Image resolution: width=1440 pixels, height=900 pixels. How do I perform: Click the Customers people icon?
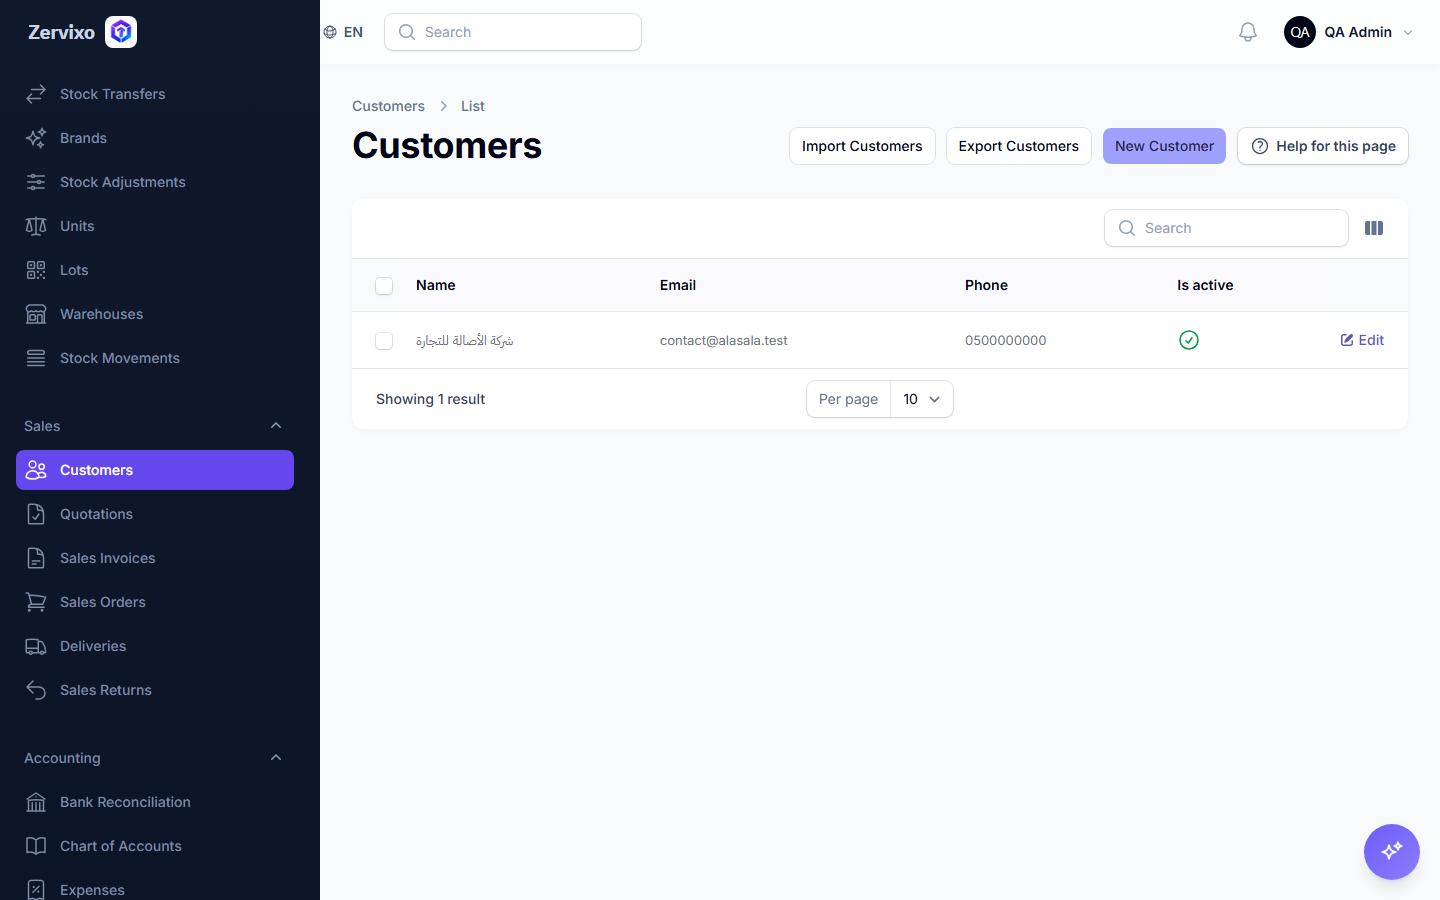36,470
